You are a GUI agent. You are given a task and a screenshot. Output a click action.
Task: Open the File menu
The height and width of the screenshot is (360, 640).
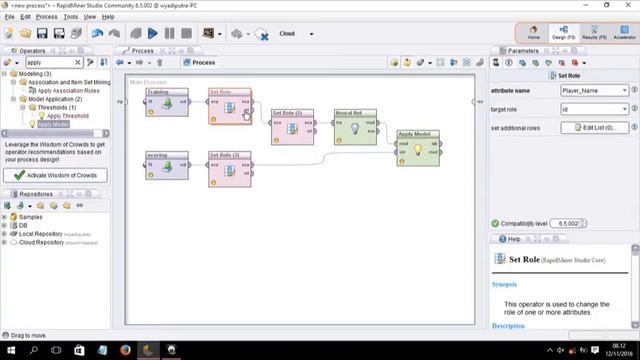coord(9,17)
